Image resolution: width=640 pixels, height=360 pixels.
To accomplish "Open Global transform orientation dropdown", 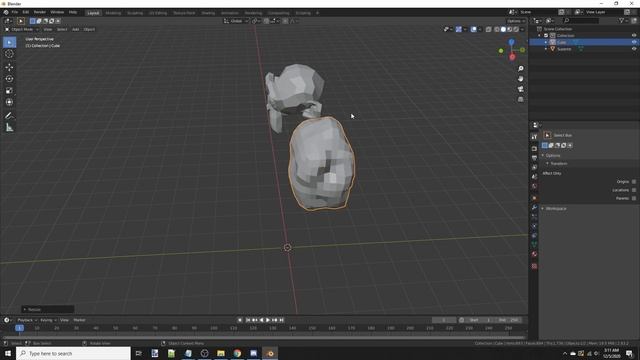I will coord(236,21).
